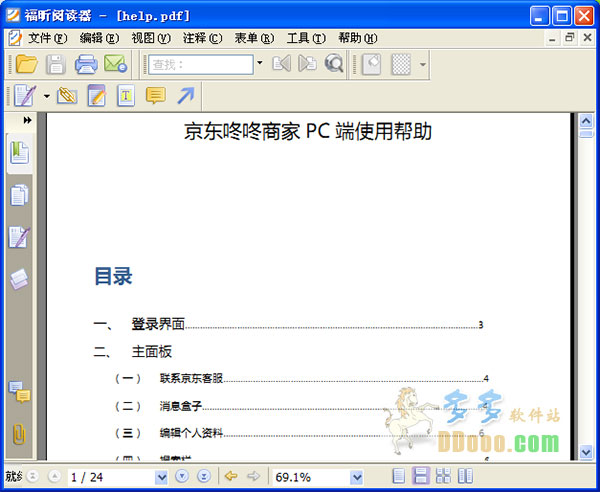Click the 目录 heading text
This screenshot has height=492, width=600.
click(113, 276)
